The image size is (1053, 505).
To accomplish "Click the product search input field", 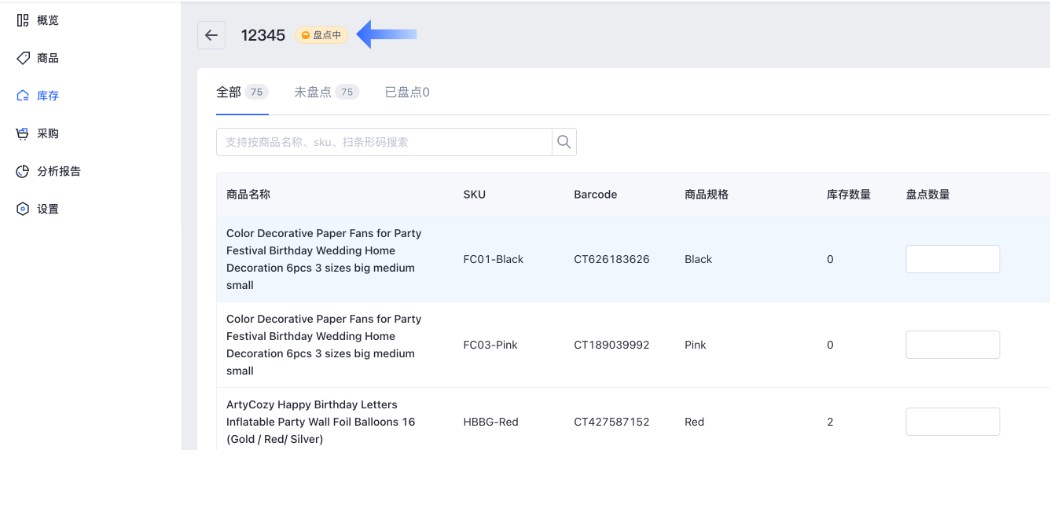I will tap(384, 142).
